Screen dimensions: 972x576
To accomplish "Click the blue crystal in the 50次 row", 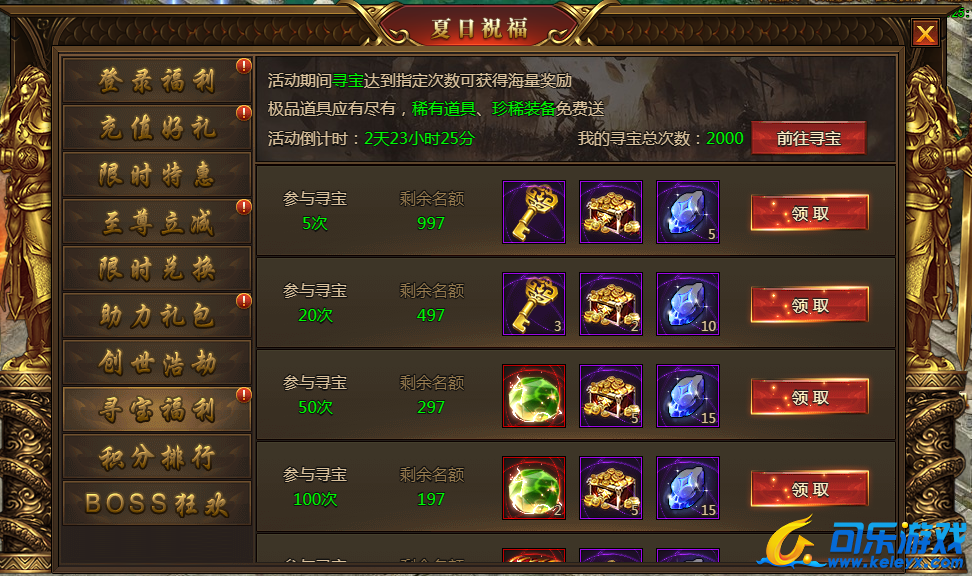I will tap(687, 396).
